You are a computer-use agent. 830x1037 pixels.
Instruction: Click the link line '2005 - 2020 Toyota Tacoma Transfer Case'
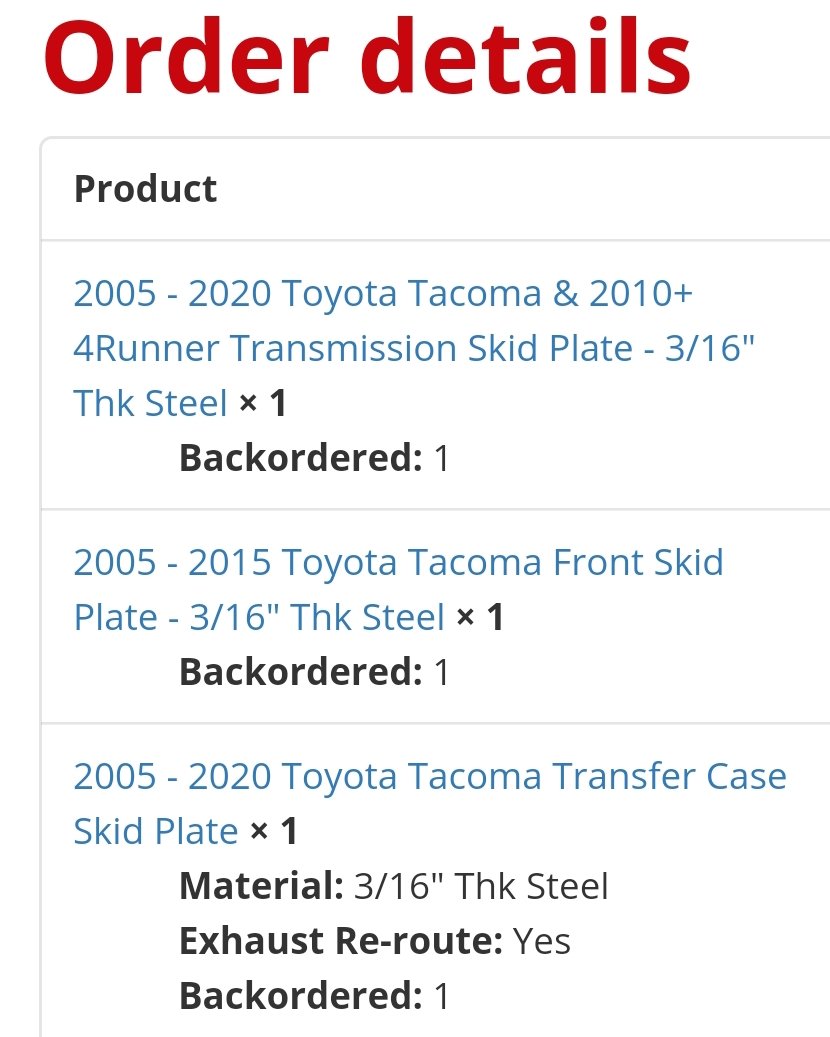(430, 776)
